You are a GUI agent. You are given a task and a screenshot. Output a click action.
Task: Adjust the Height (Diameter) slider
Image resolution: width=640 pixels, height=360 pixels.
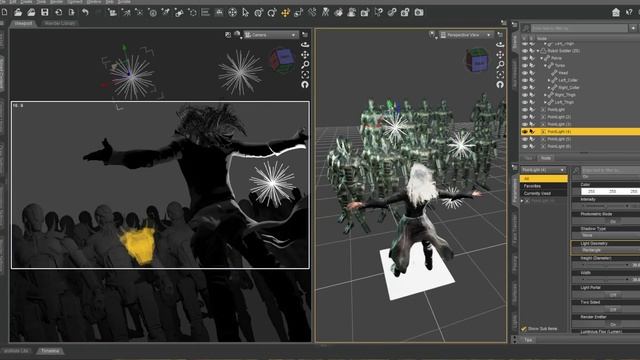[x=606, y=265]
